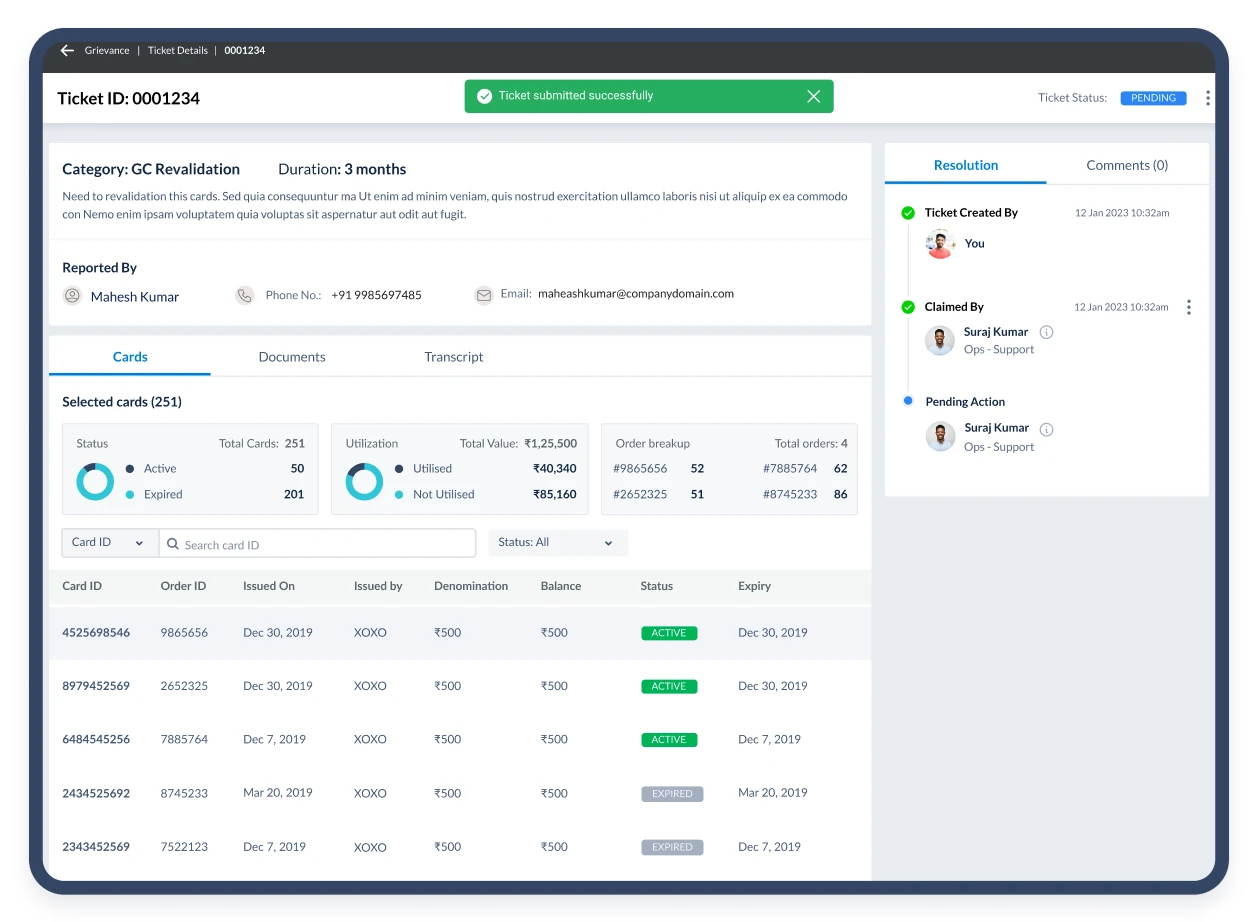Click the Expiry column header

coord(754,586)
